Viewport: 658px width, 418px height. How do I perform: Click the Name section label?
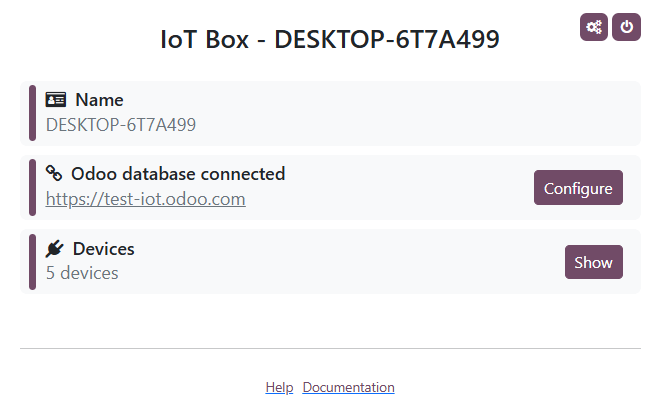point(99,100)
